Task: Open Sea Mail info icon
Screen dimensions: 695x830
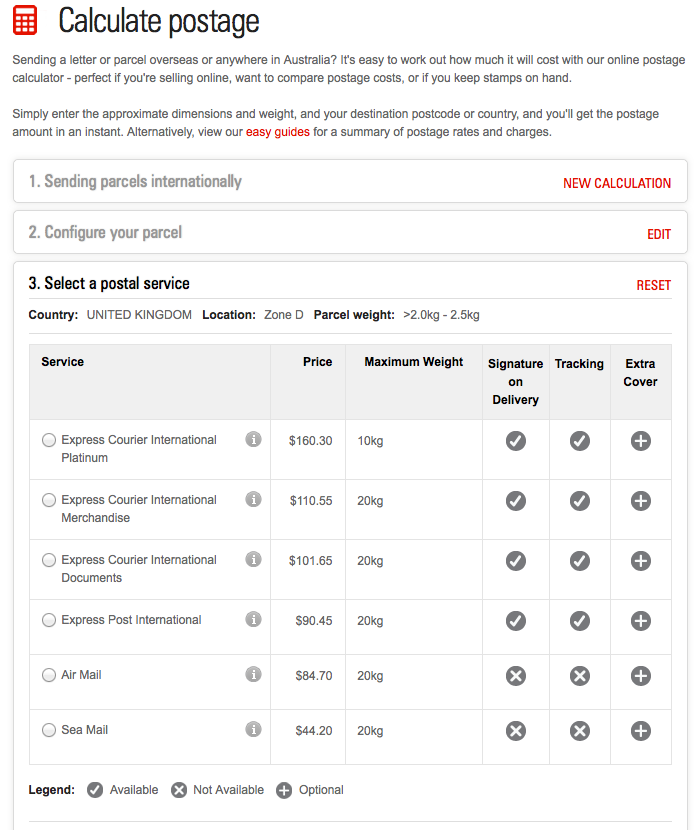Action: pos(254,729)
